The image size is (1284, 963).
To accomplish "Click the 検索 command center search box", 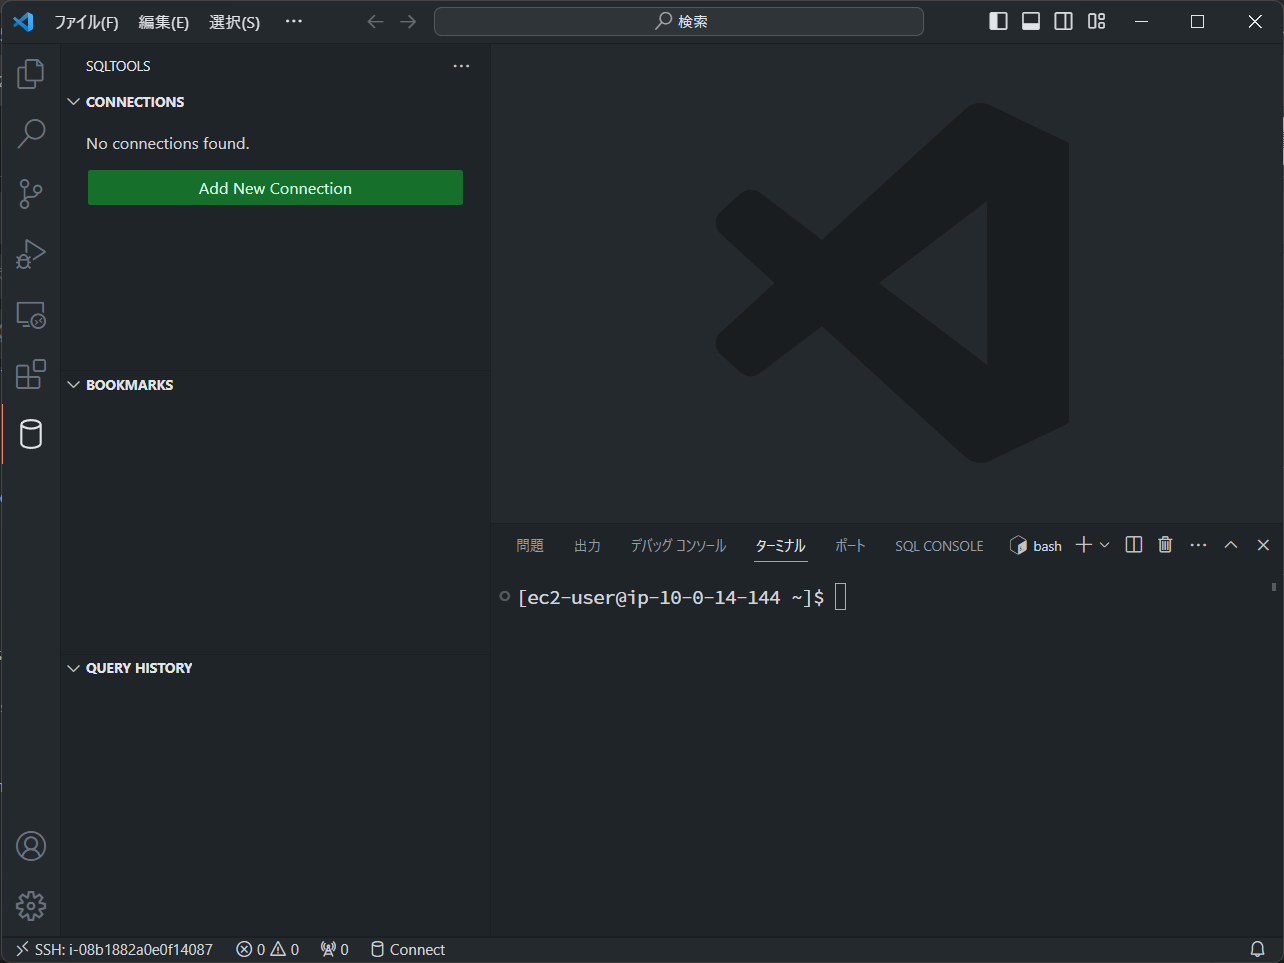I will pos(679,22).
